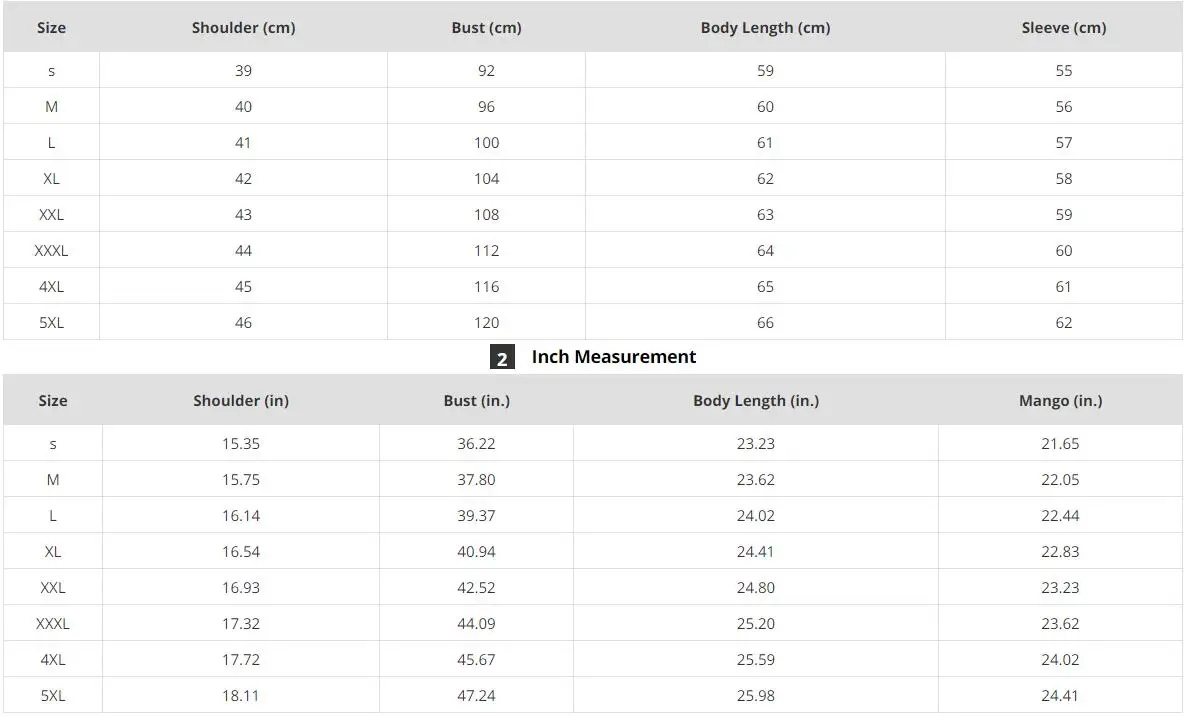Select shoulder value 39 in the cm table
Image resolution: width=1187 pixels, height=717 pixels.
click(x=243, y=70)
